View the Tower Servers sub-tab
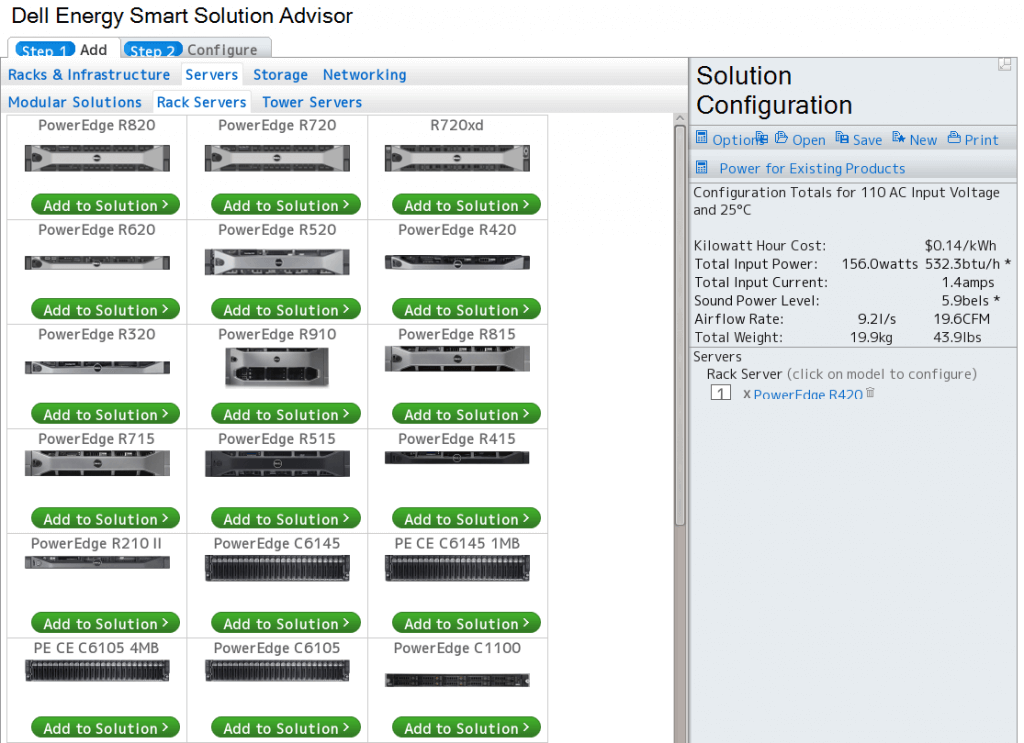This screenshot has height=743, width=1024. (312, 103)
